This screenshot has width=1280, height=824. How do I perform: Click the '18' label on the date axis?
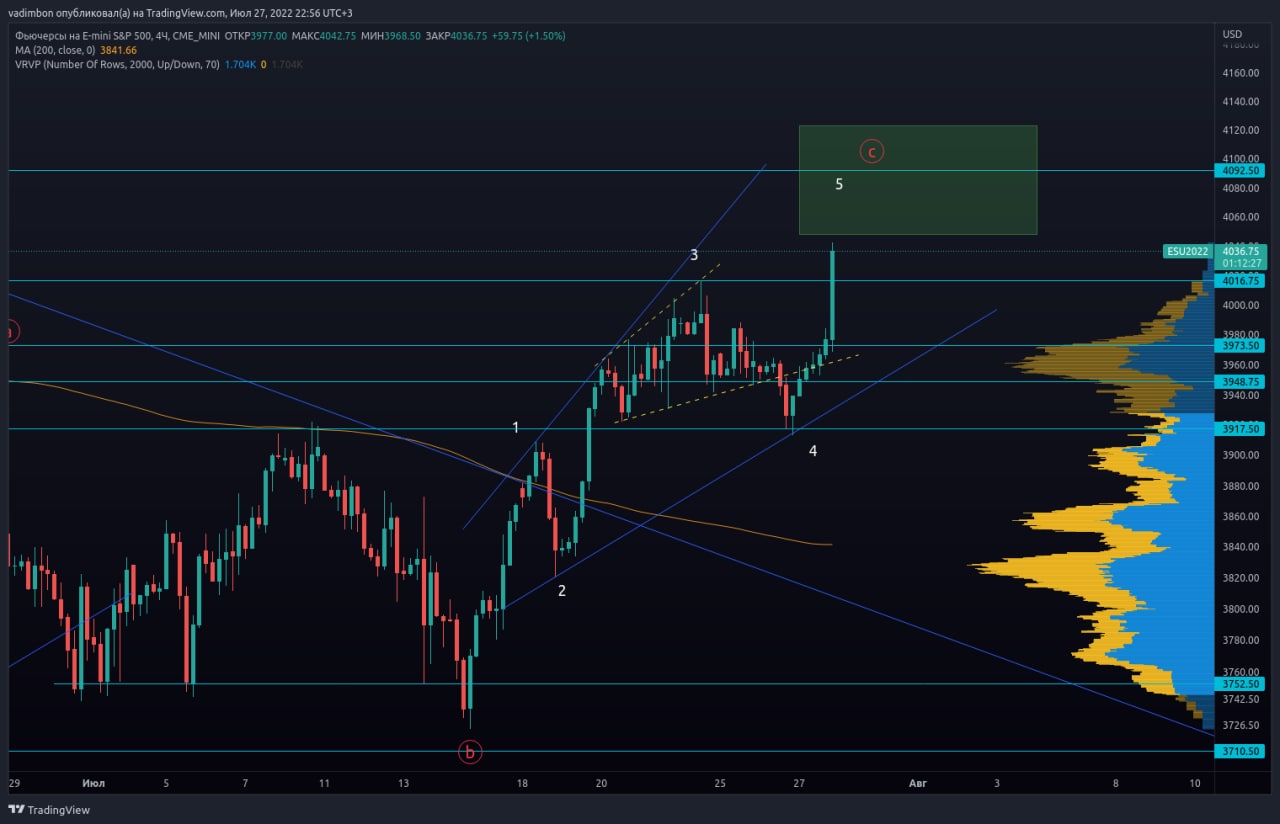522,783
